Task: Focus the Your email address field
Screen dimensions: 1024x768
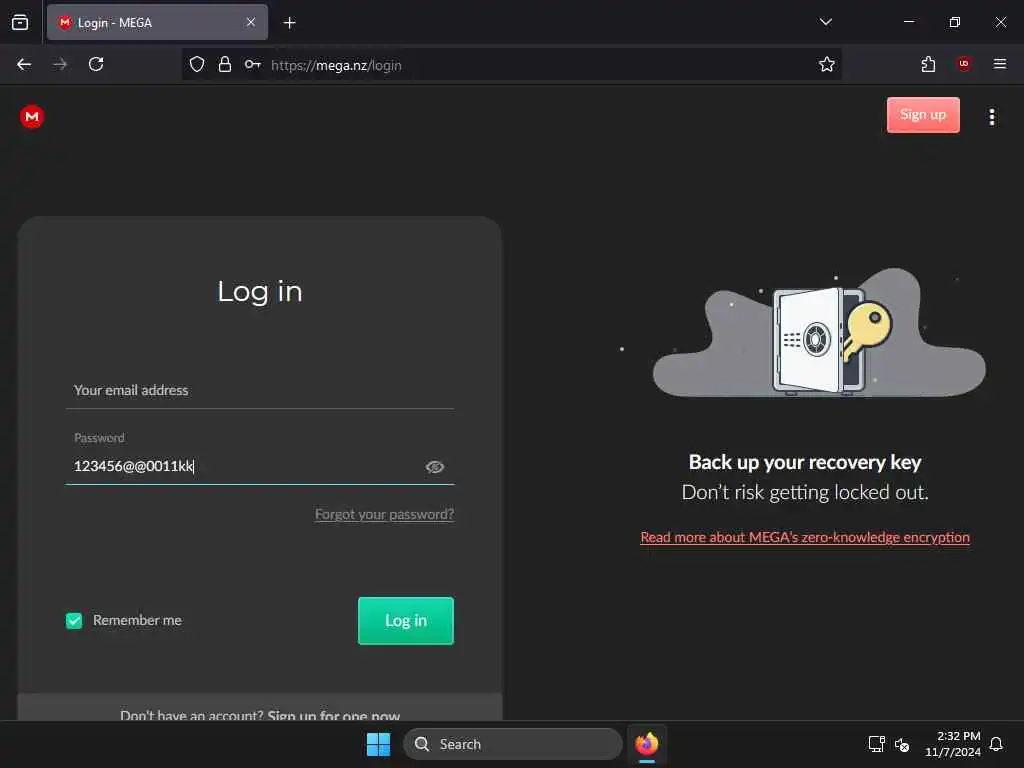Action: pyautogui.click(x=259, y=391)
